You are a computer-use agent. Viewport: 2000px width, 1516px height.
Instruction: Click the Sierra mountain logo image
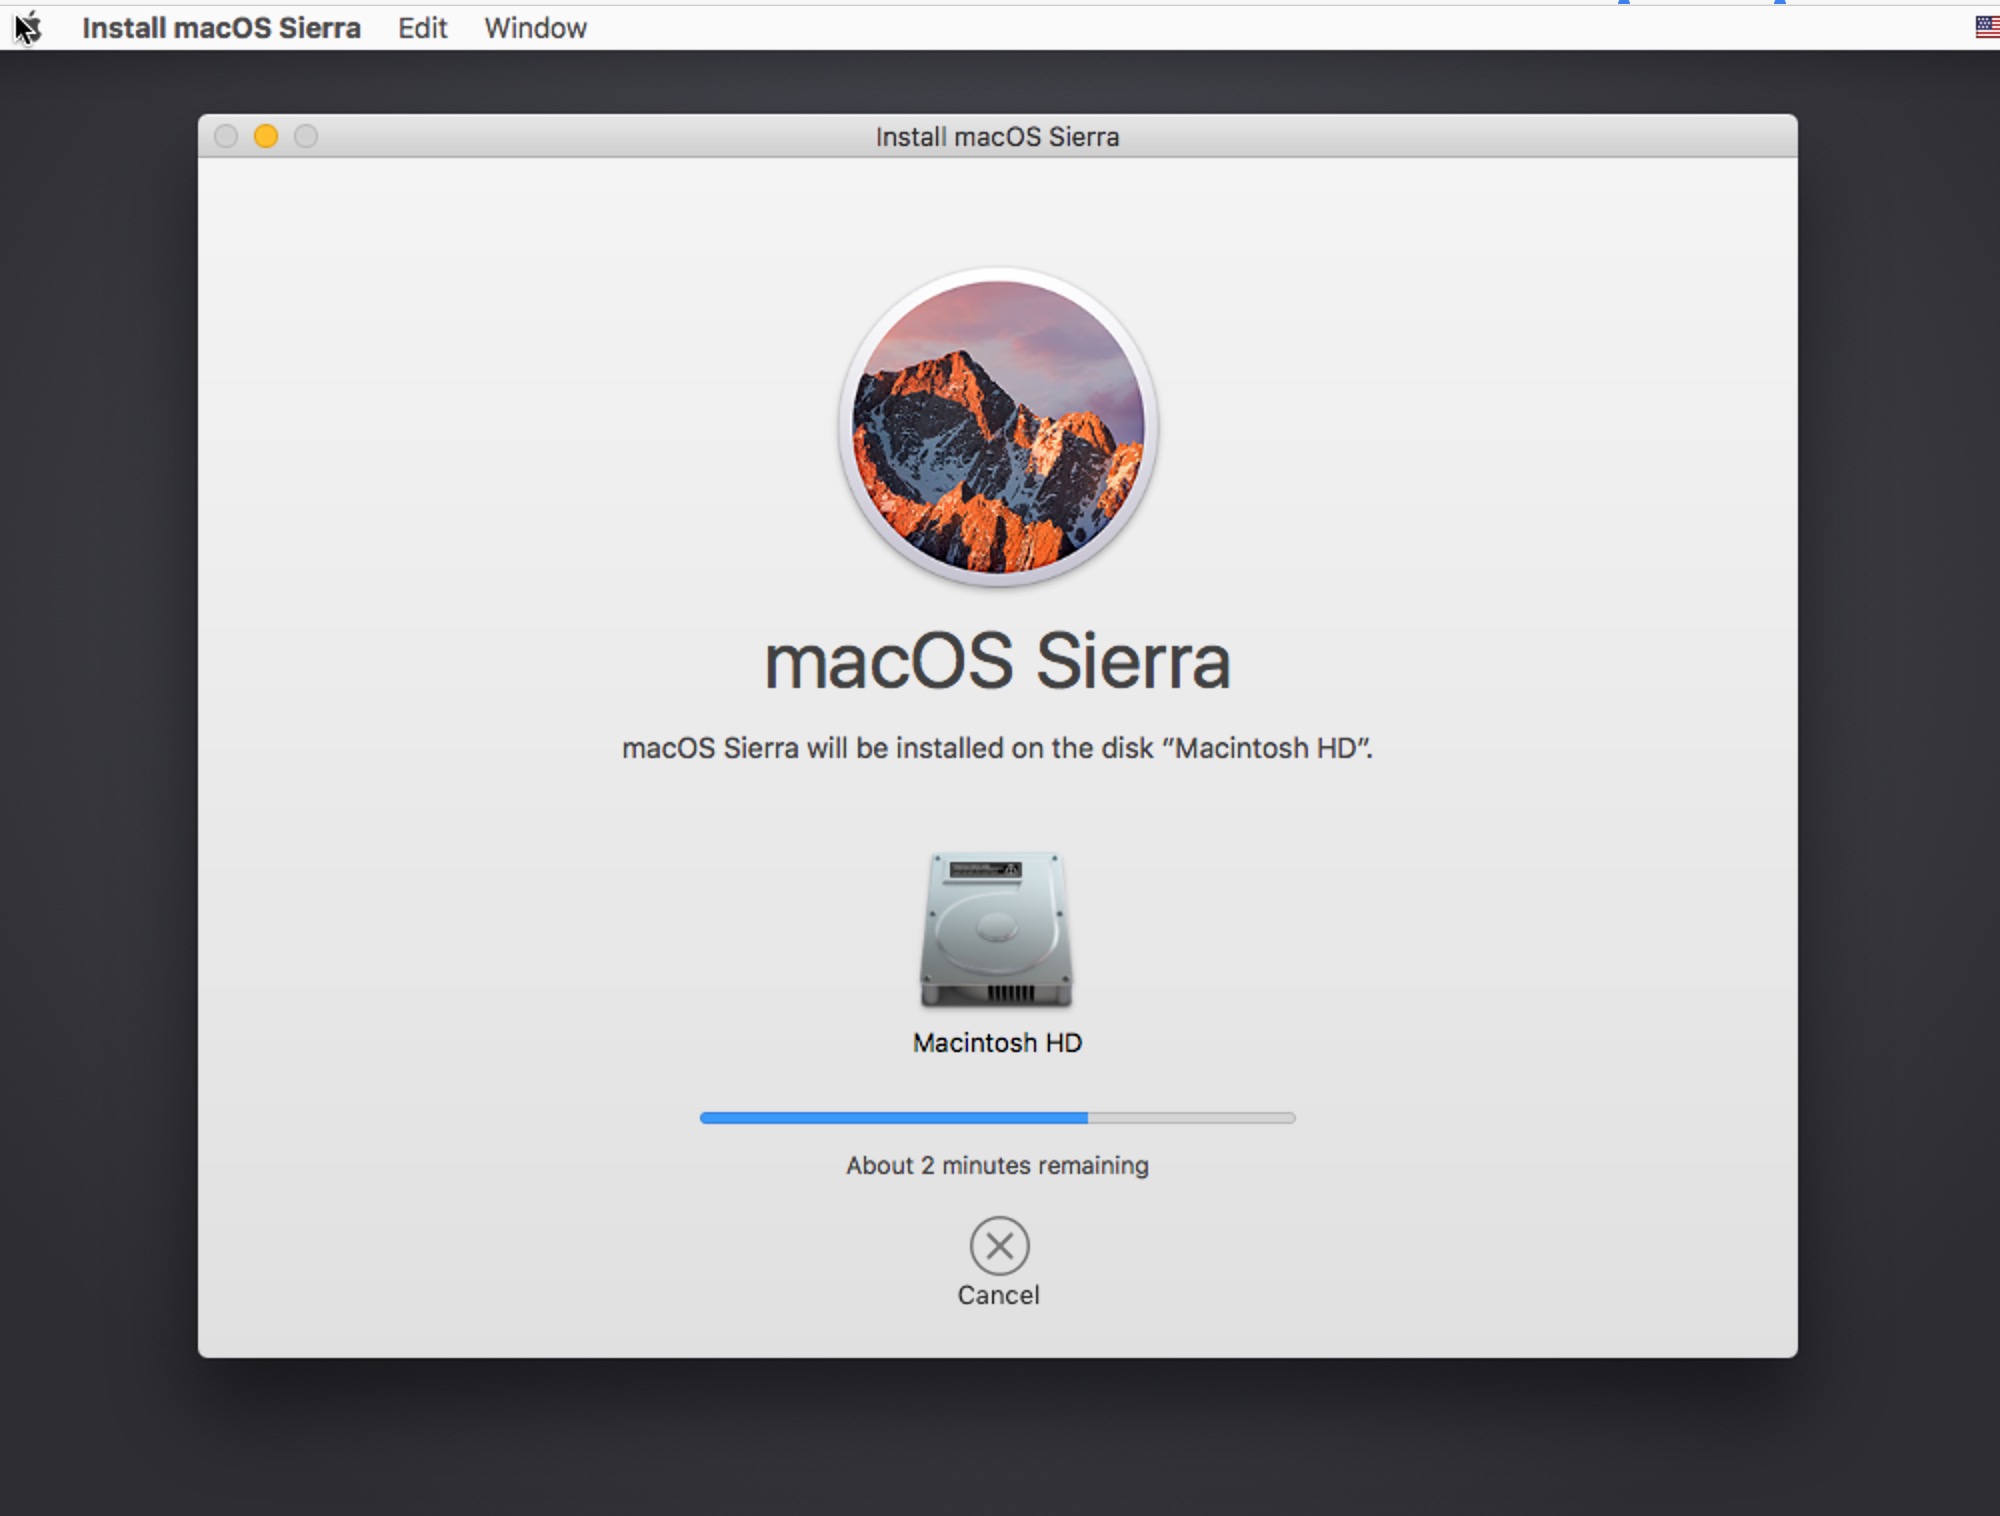998,427
